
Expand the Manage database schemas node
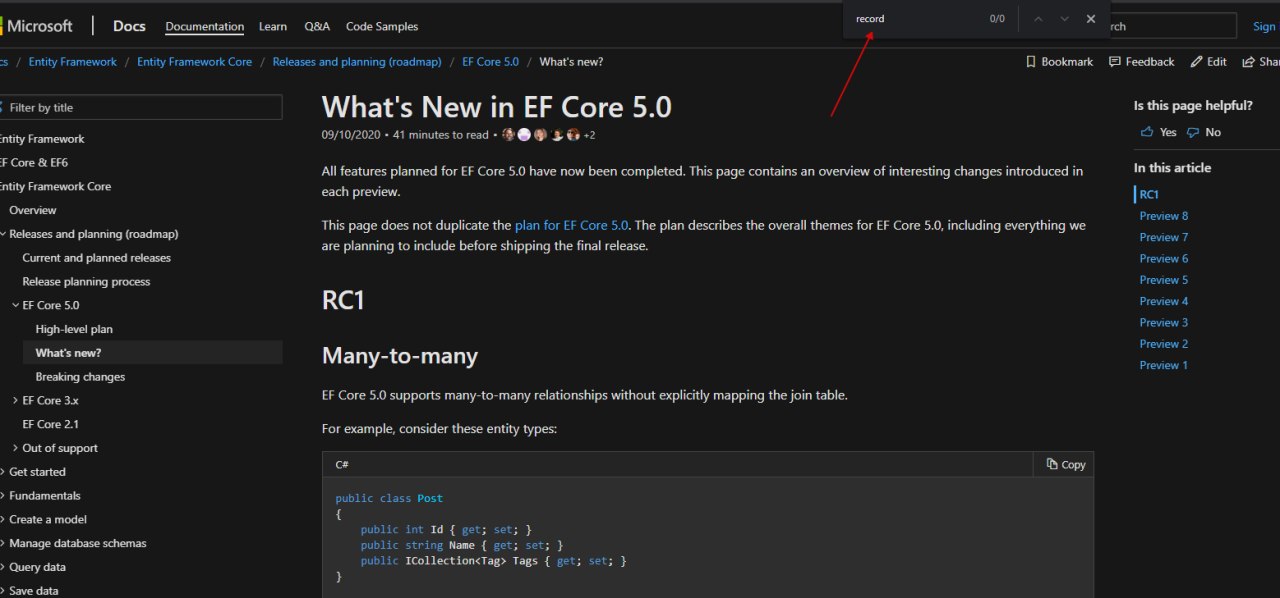point(4,544)
